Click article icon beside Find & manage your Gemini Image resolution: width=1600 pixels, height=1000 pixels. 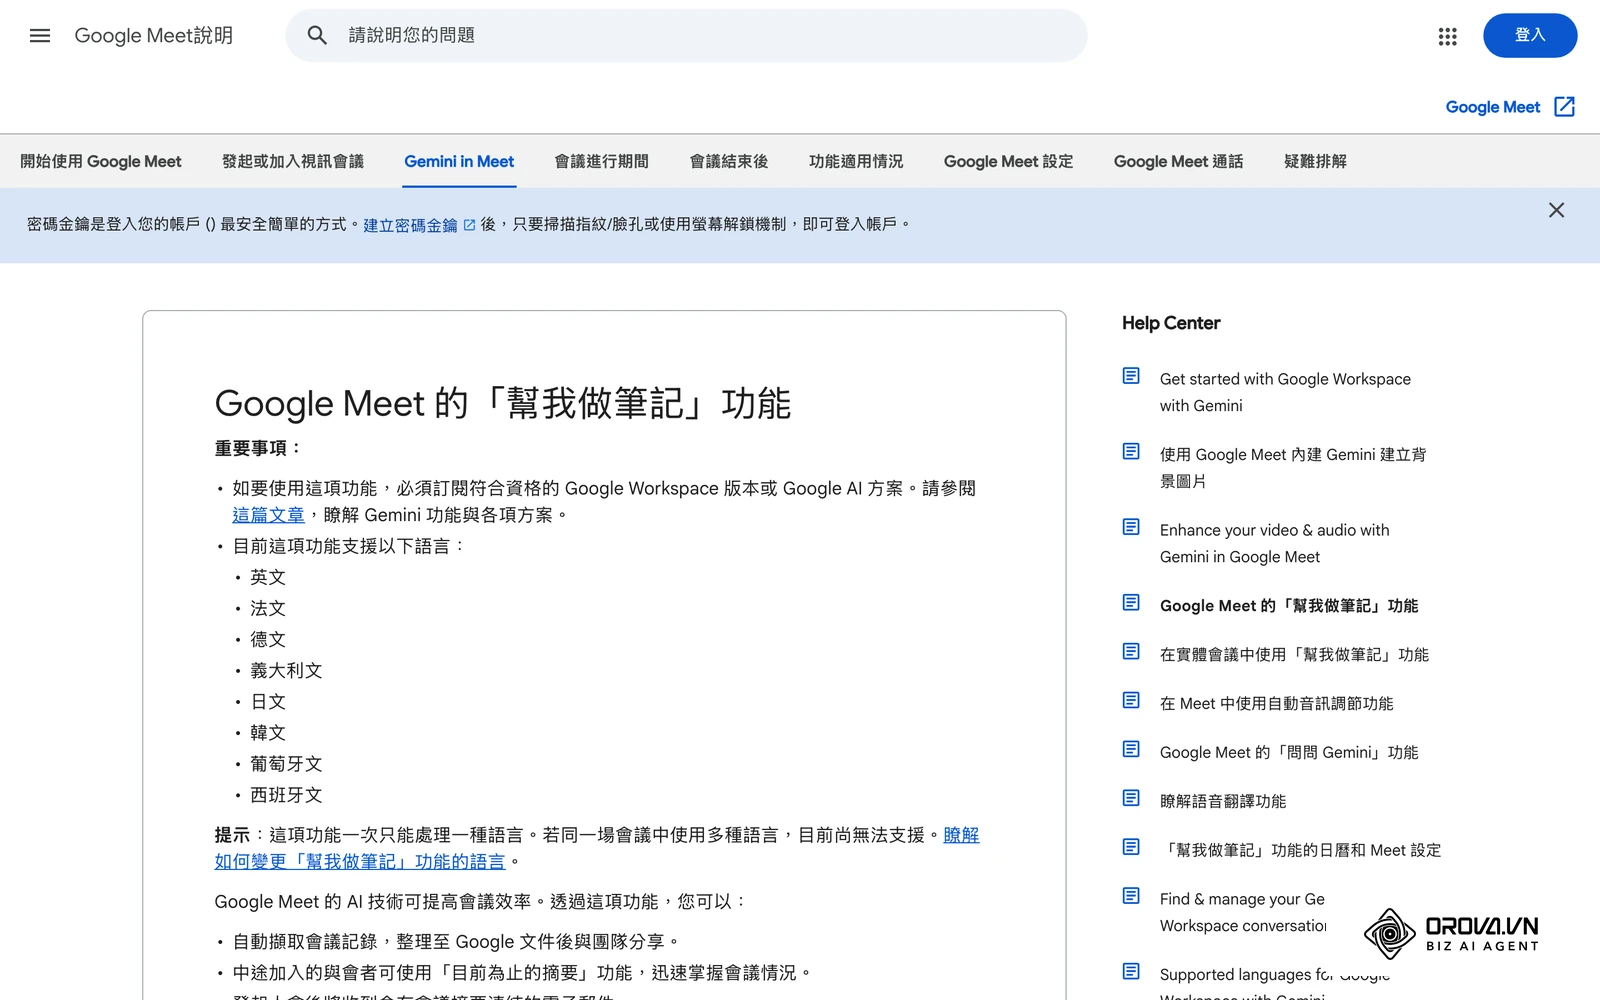pos(1131,896)
